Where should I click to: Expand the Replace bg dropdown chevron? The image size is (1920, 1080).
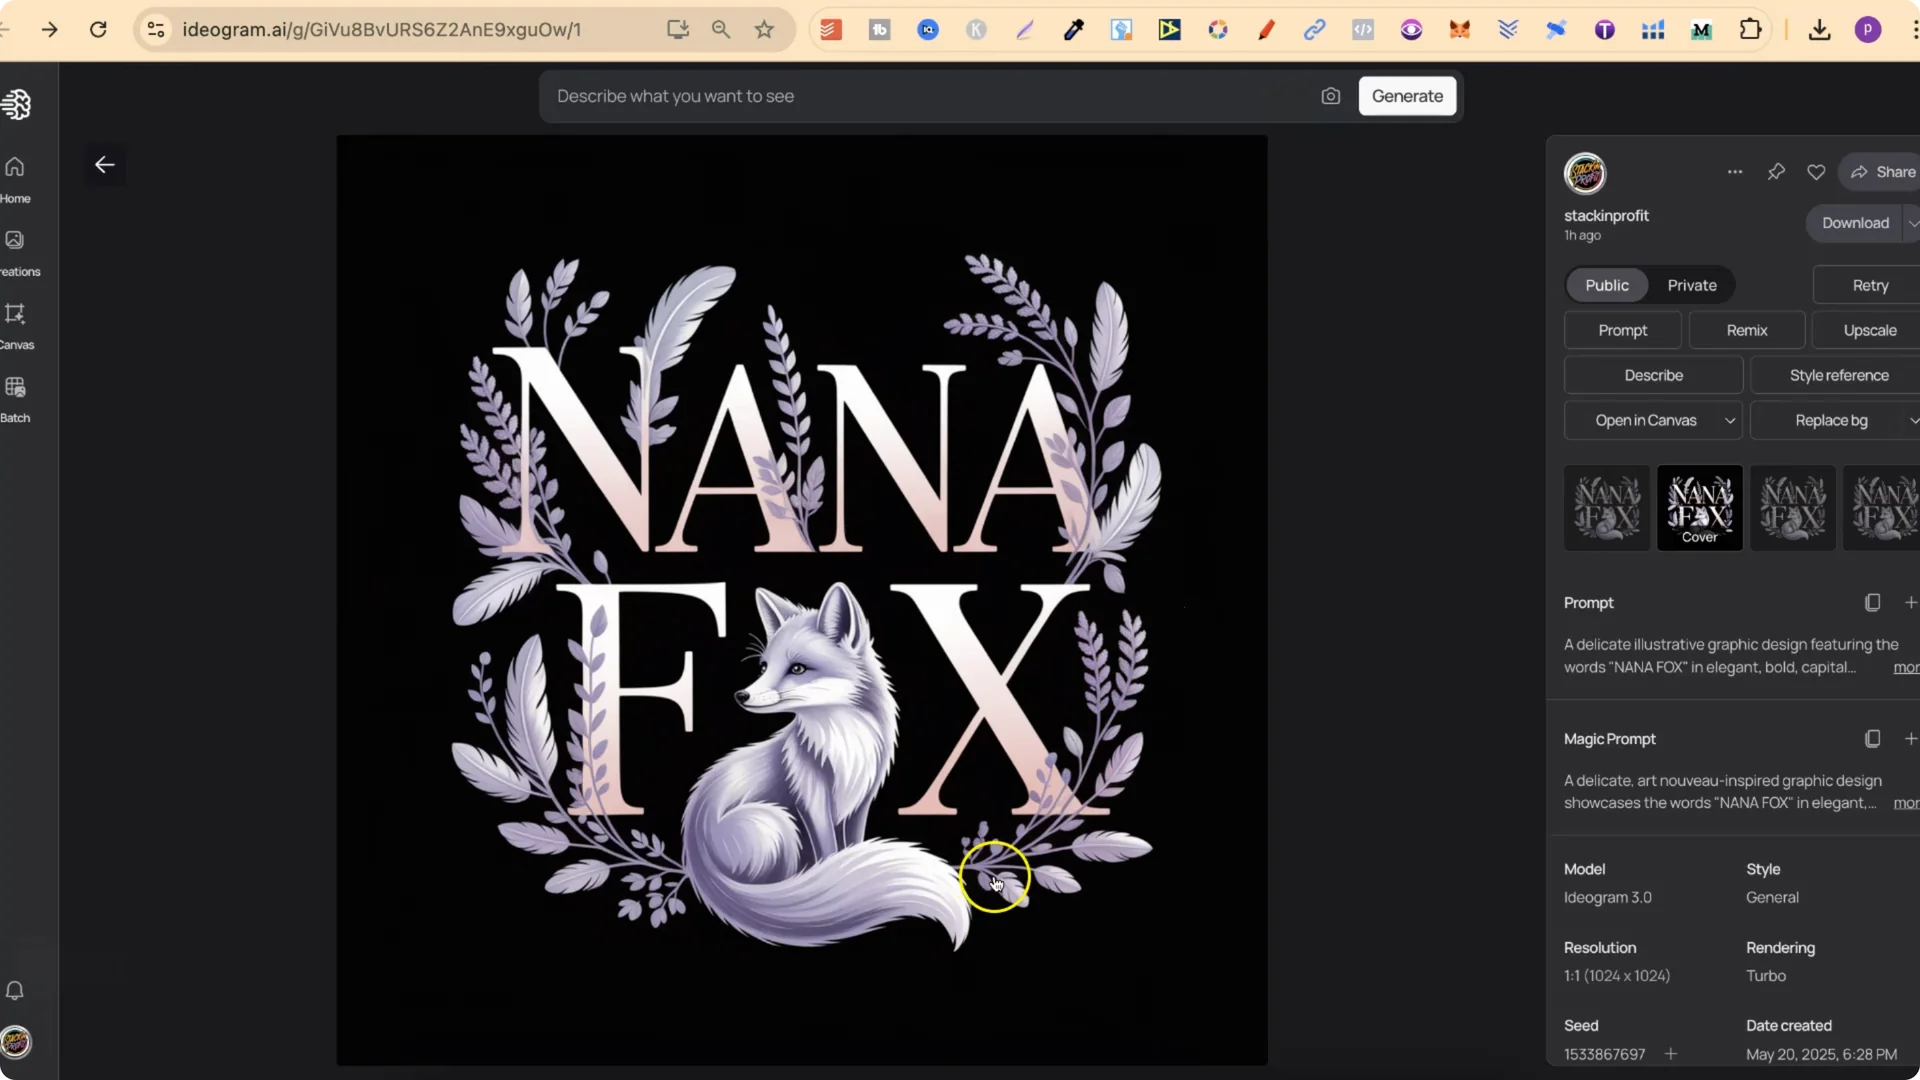(1913, 421)
